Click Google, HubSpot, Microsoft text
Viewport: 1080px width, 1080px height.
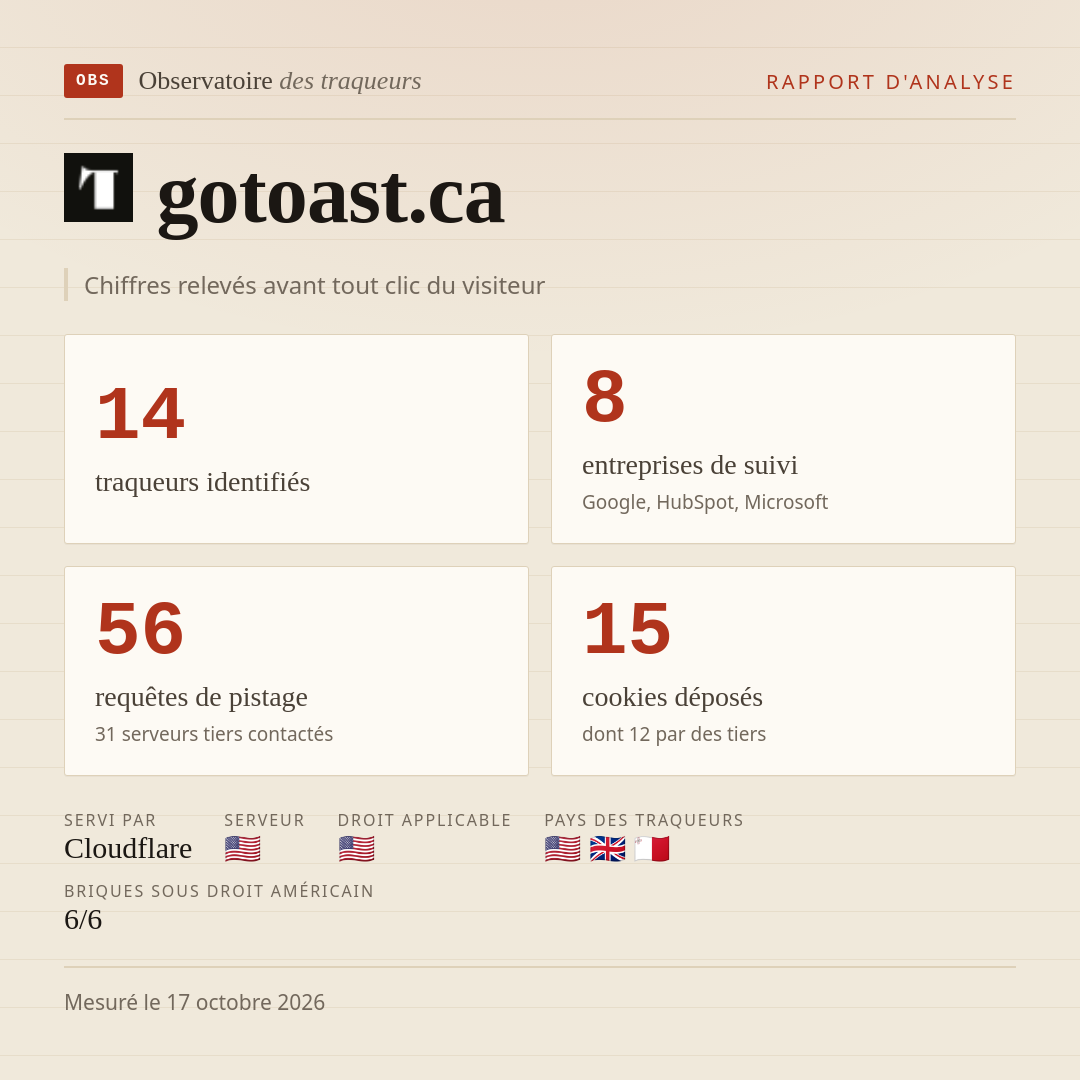click(x=705, y=502)
